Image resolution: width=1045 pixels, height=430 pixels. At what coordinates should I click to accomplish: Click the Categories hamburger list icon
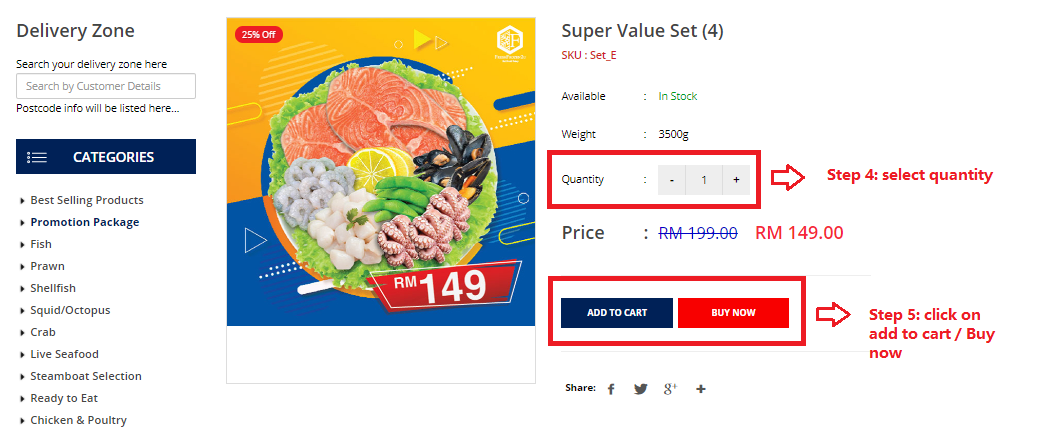37,157
